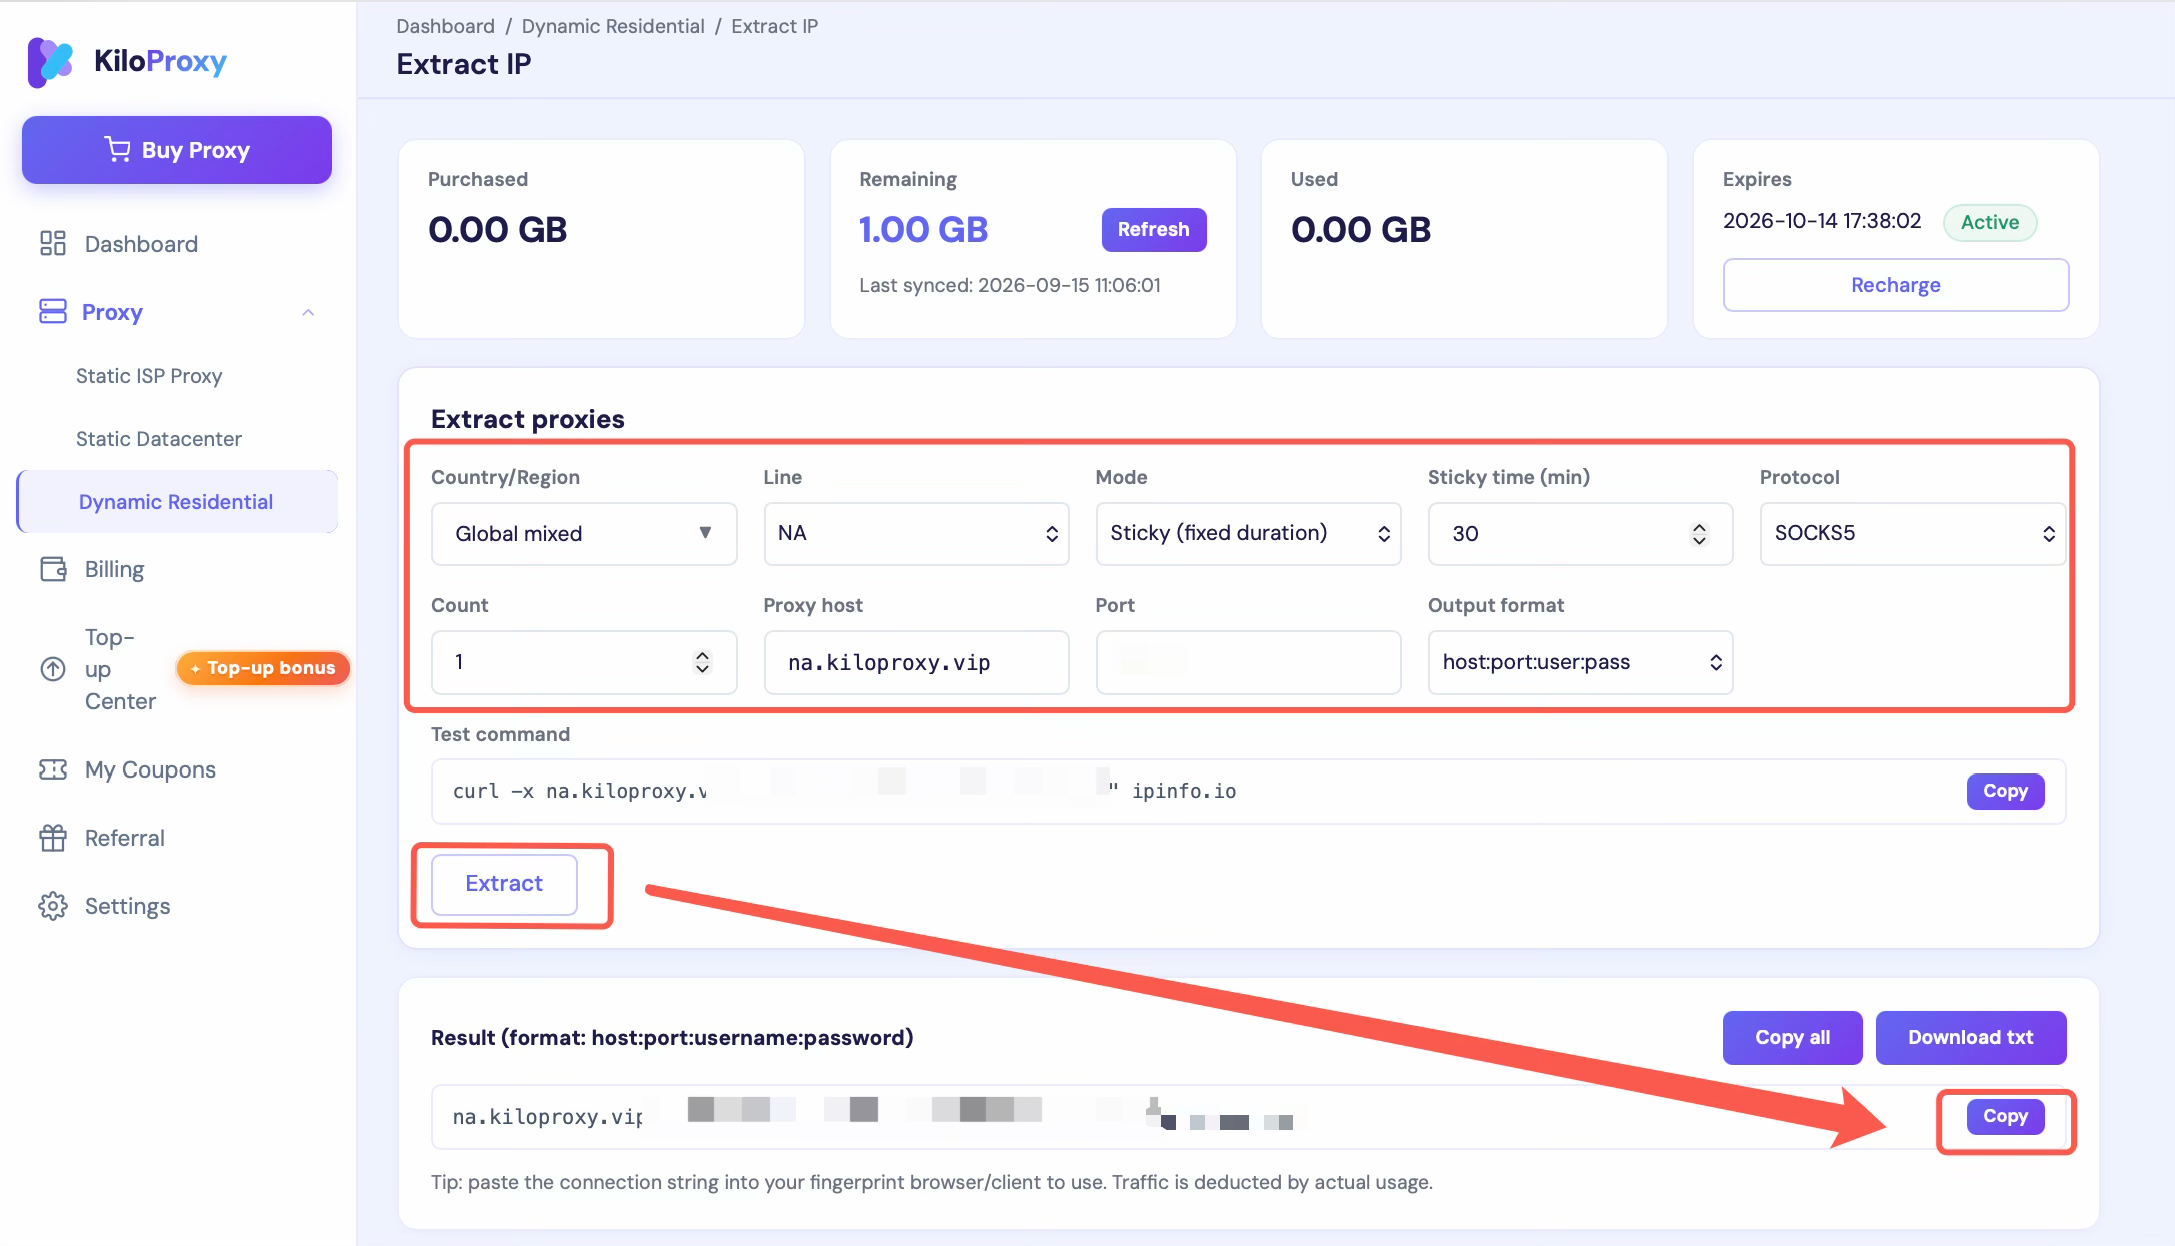Click the expiry date 2026-10-14 17:38:02
This screenshot has width=2175, height=1246.
pyautogui.click(x=1822, y=221)
